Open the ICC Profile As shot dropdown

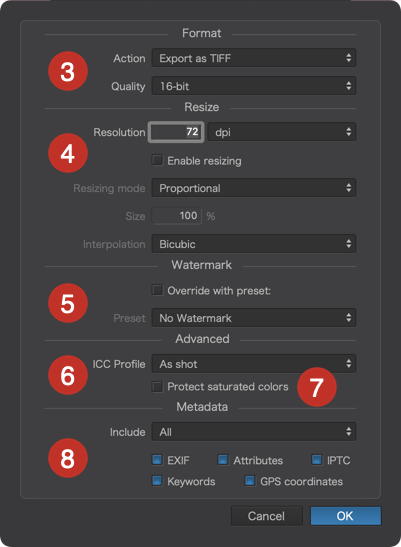tap(254, 364)
